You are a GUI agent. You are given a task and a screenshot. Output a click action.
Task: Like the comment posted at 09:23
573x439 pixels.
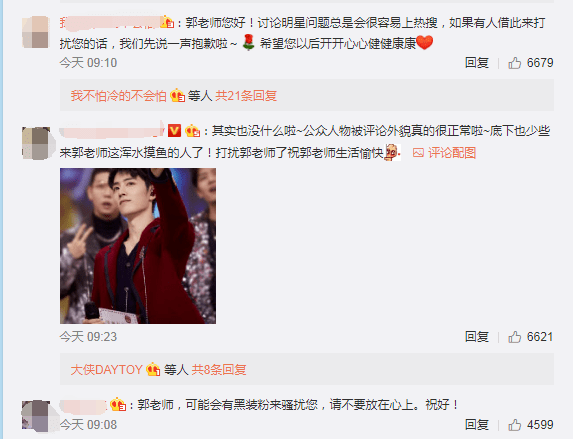click(514, 337)
